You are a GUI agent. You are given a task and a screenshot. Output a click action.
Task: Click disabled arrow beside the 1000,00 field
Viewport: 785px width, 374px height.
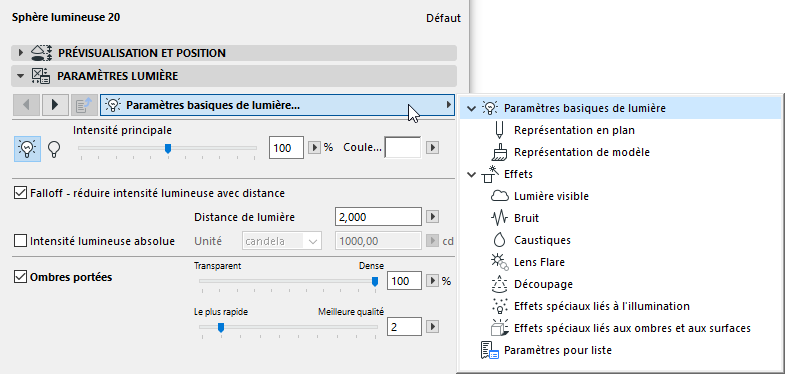[433, 241]
